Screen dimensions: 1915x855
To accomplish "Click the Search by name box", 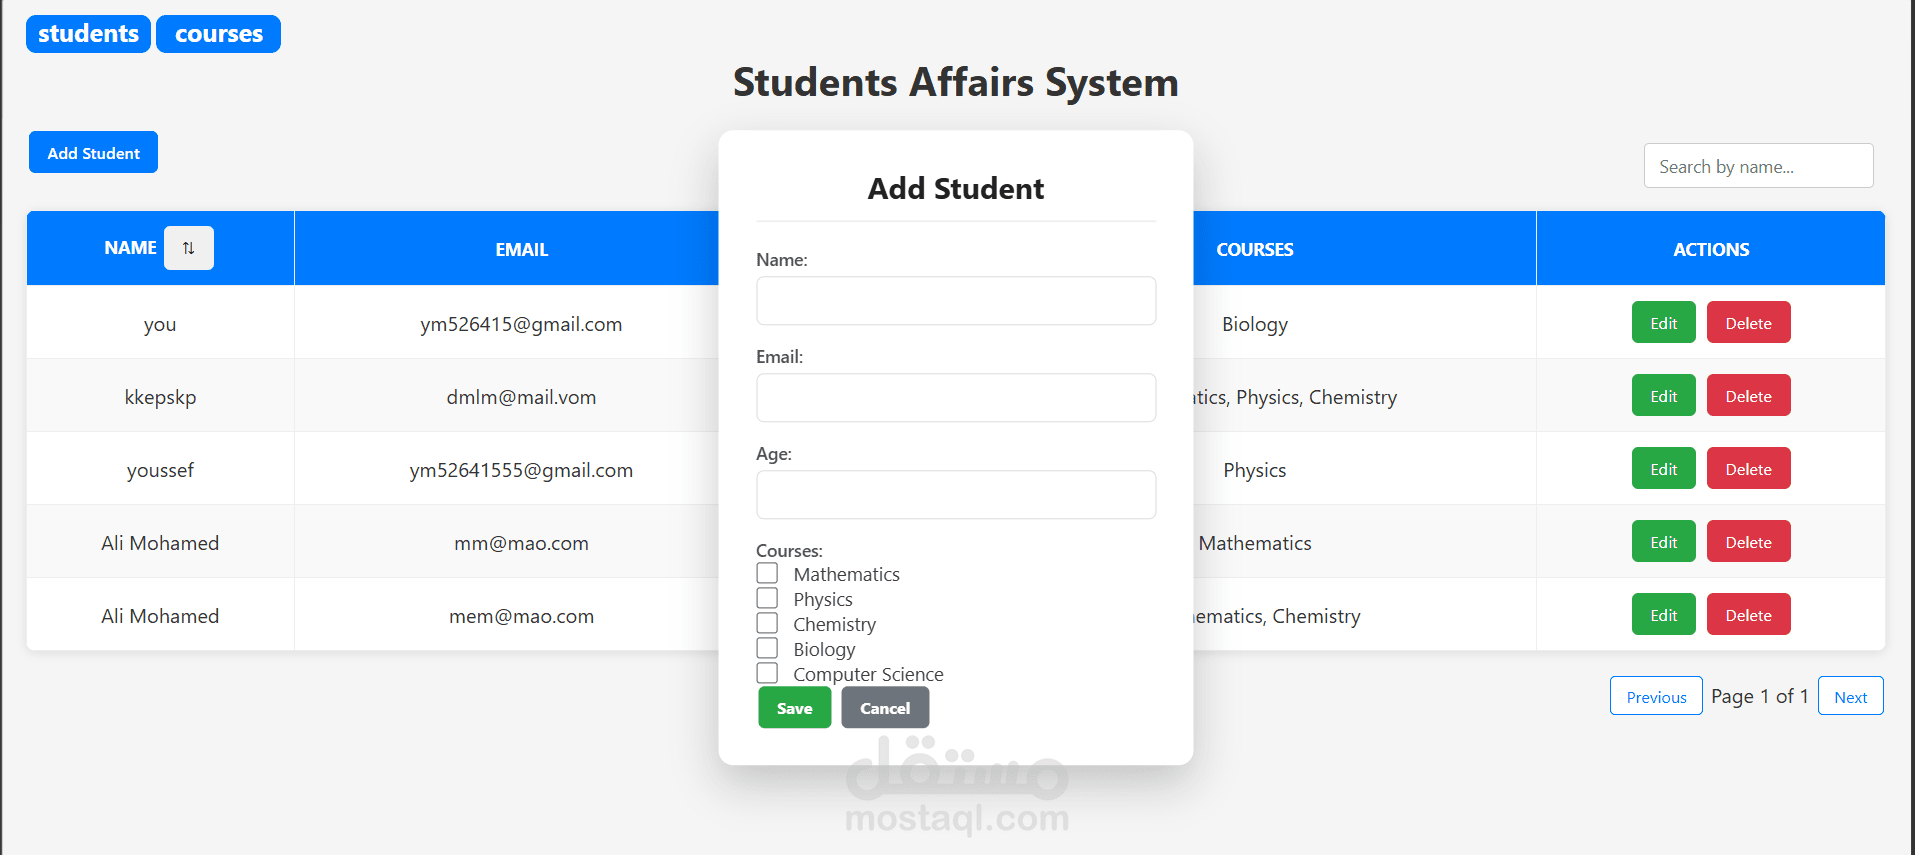I will point(1757,166).
